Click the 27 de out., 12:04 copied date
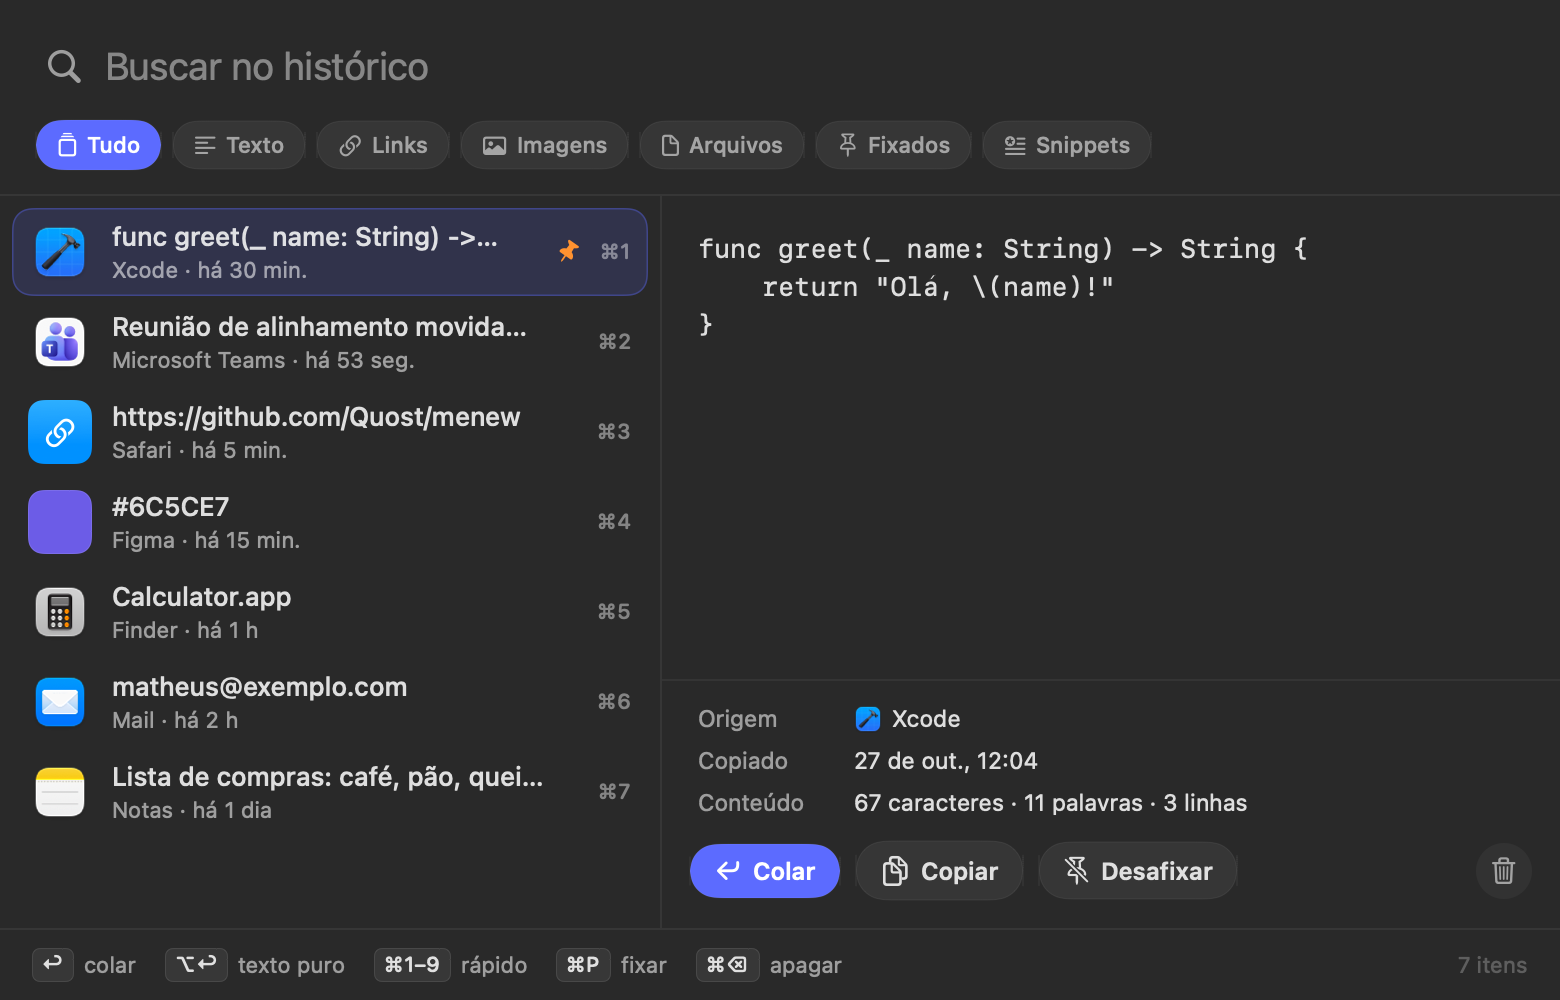This screenshot has width=1560, height=1000. coord(946,761)
